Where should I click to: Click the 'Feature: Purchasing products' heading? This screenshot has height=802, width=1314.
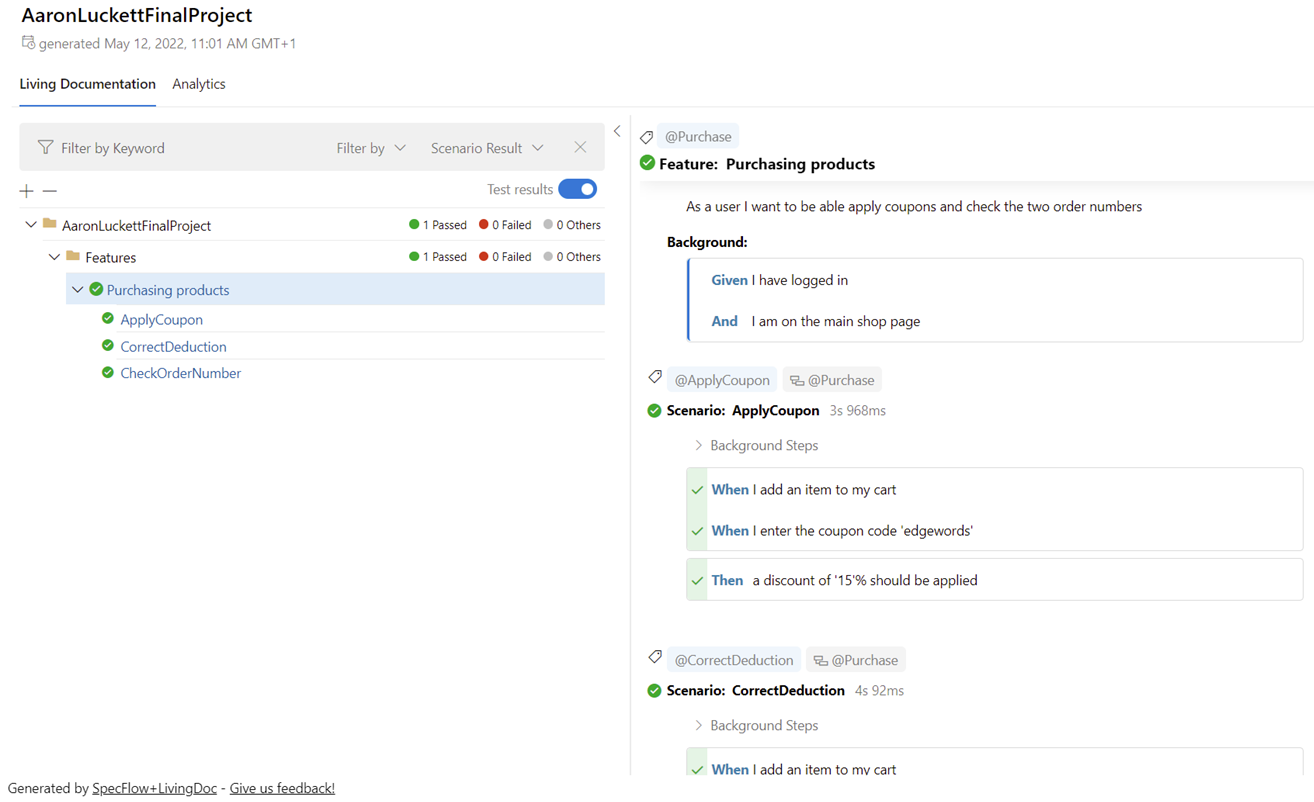point(767,164)
